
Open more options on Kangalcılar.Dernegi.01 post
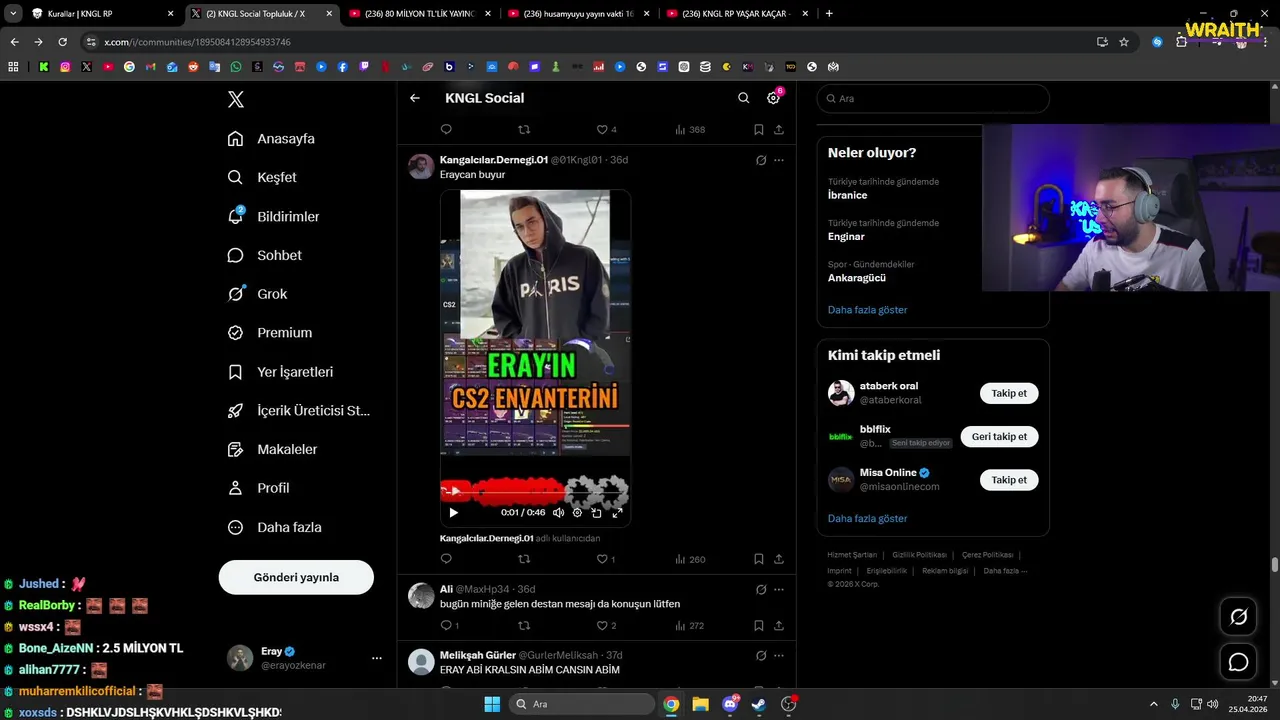pos(779,160)
